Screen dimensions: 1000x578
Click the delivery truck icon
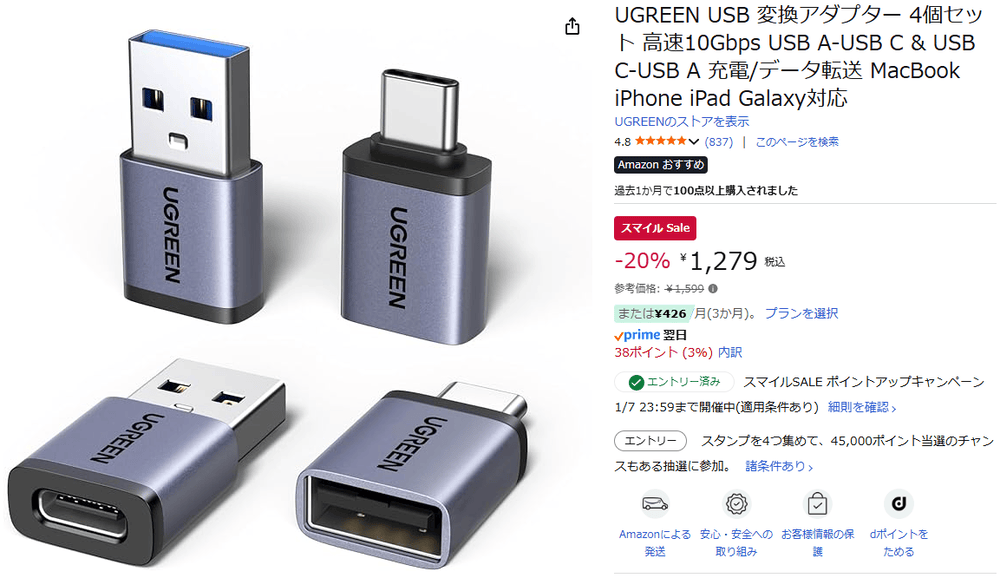click(x=655, y=504)
